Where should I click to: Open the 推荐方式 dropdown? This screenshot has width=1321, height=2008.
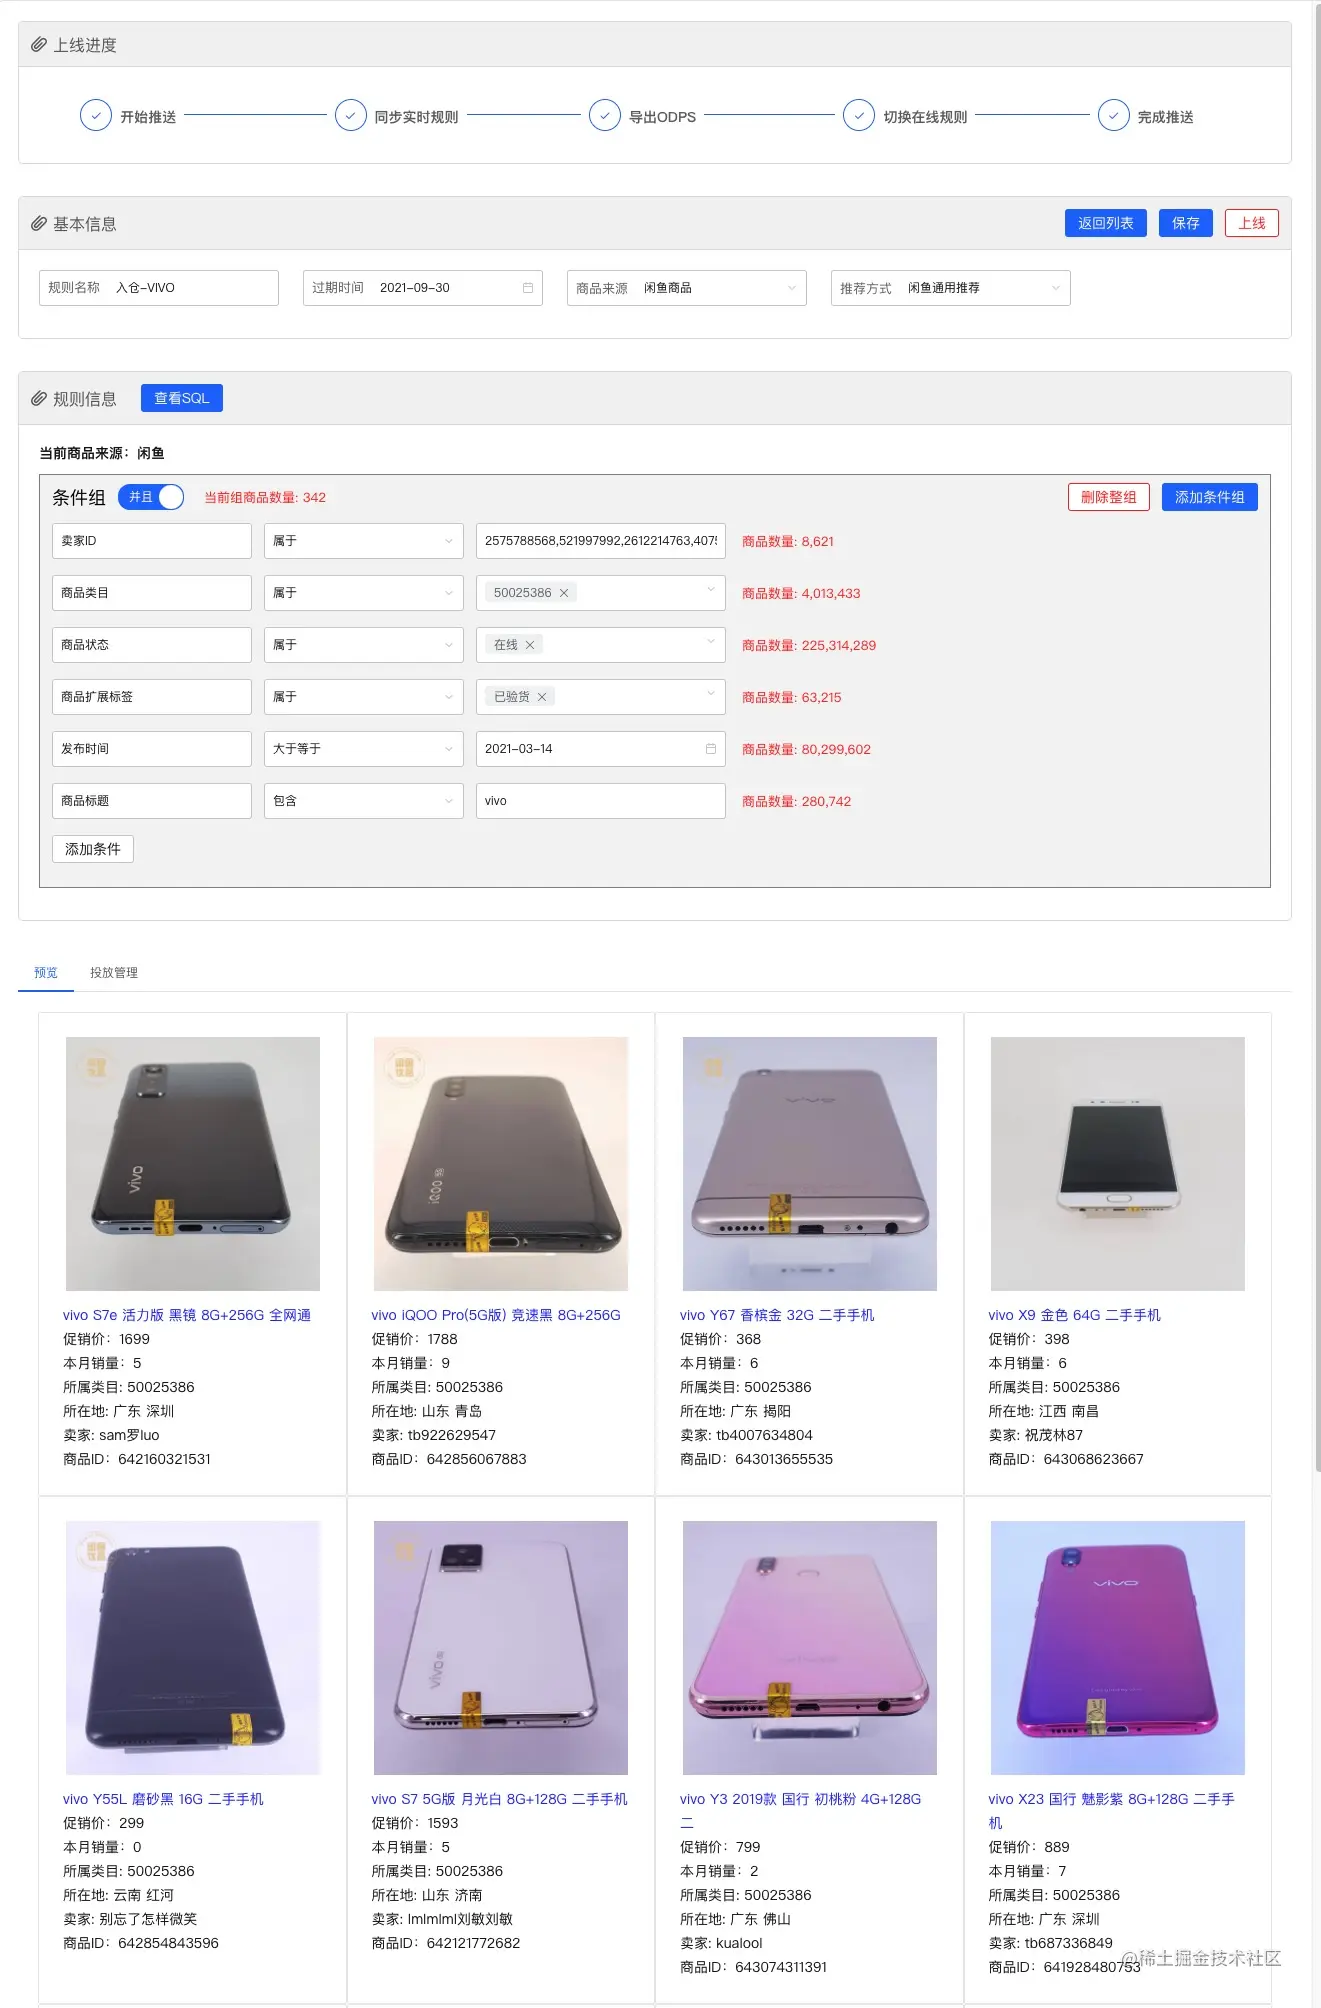tap(951, 288)
